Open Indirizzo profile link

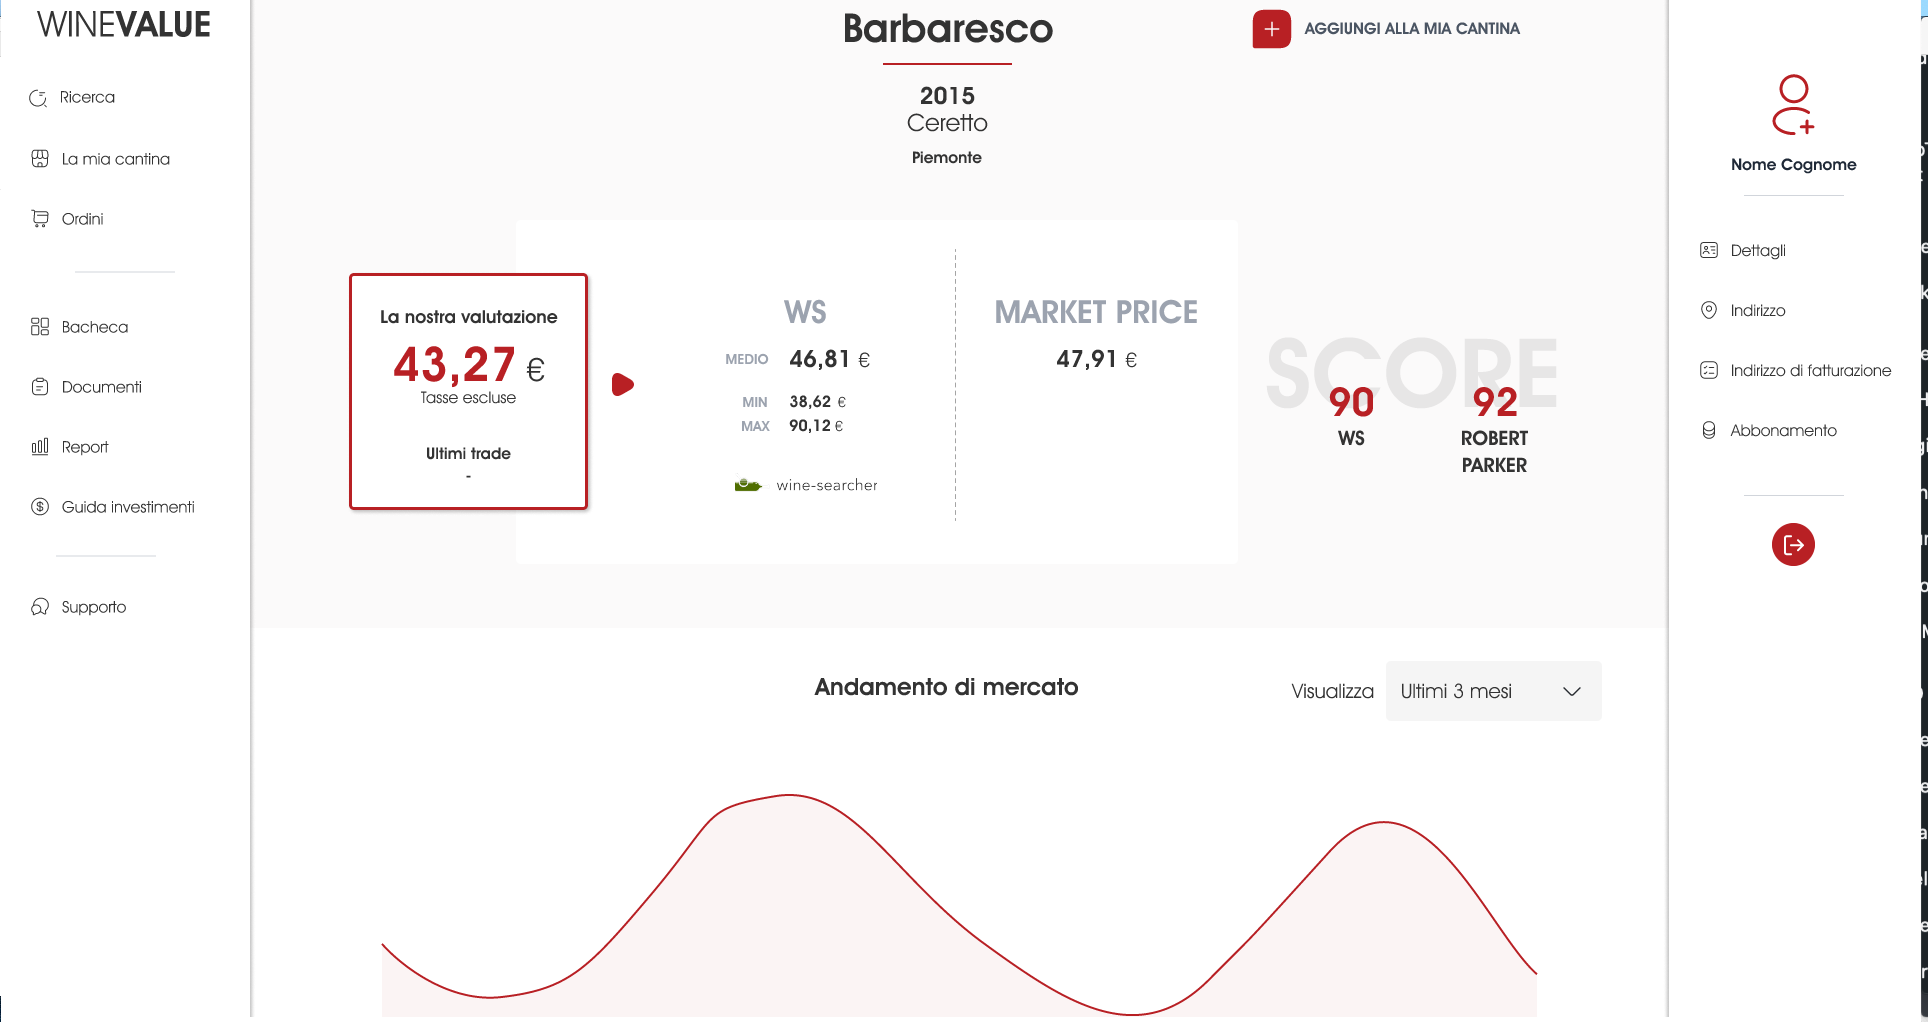[x=1758, y=310]
